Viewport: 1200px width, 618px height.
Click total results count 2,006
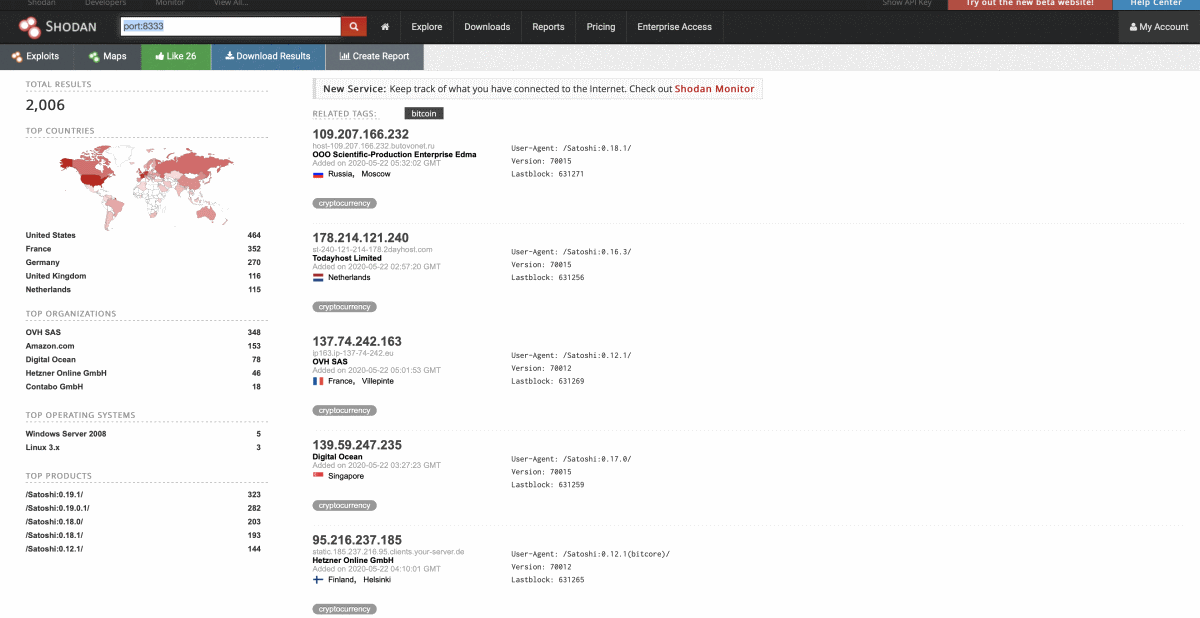tap(46, 105)
